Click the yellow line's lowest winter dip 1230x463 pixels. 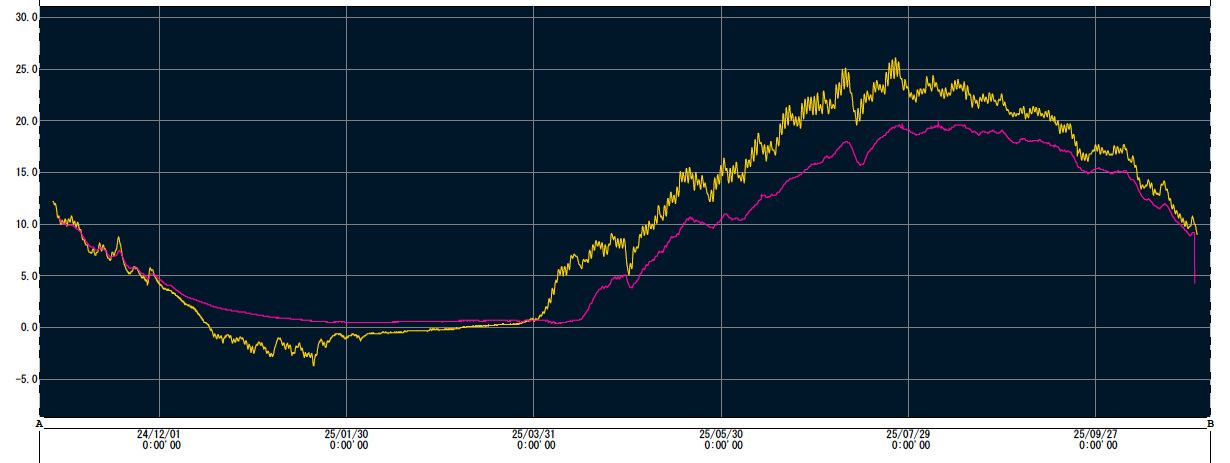coord(314,365)
